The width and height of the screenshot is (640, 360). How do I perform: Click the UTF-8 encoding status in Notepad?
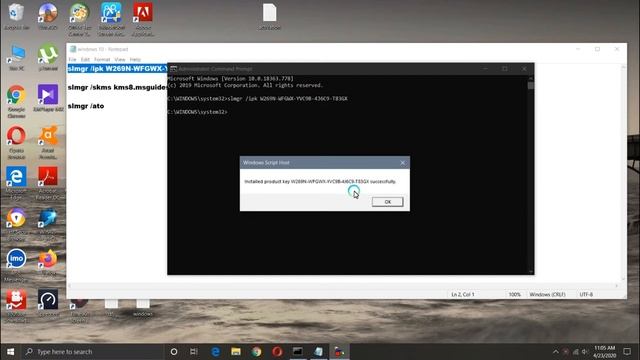pyautogui.click(x=586, y=294)
